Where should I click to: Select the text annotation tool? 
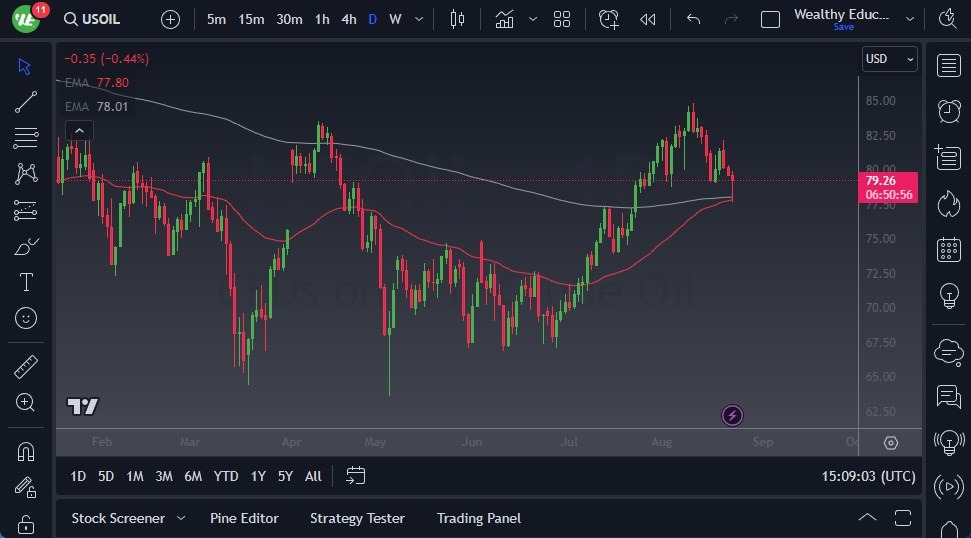click(x=26, y=282)
